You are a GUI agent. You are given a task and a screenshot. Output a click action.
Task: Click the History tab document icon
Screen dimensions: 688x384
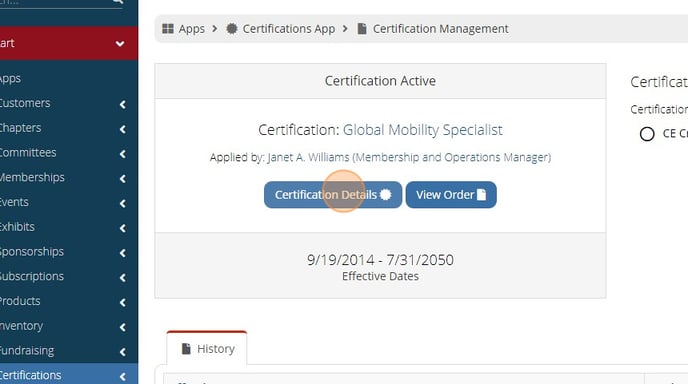186,348
